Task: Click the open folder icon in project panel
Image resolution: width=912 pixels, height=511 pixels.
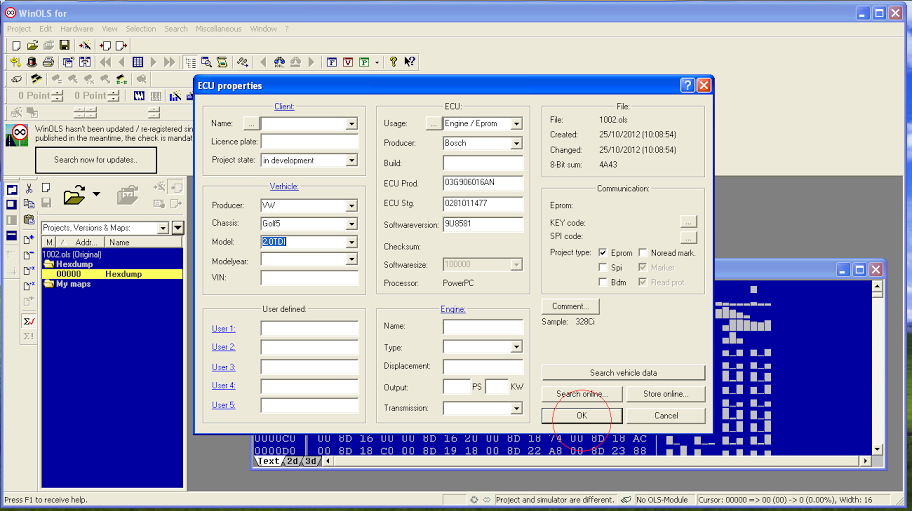Action: (x=74, y=195)
